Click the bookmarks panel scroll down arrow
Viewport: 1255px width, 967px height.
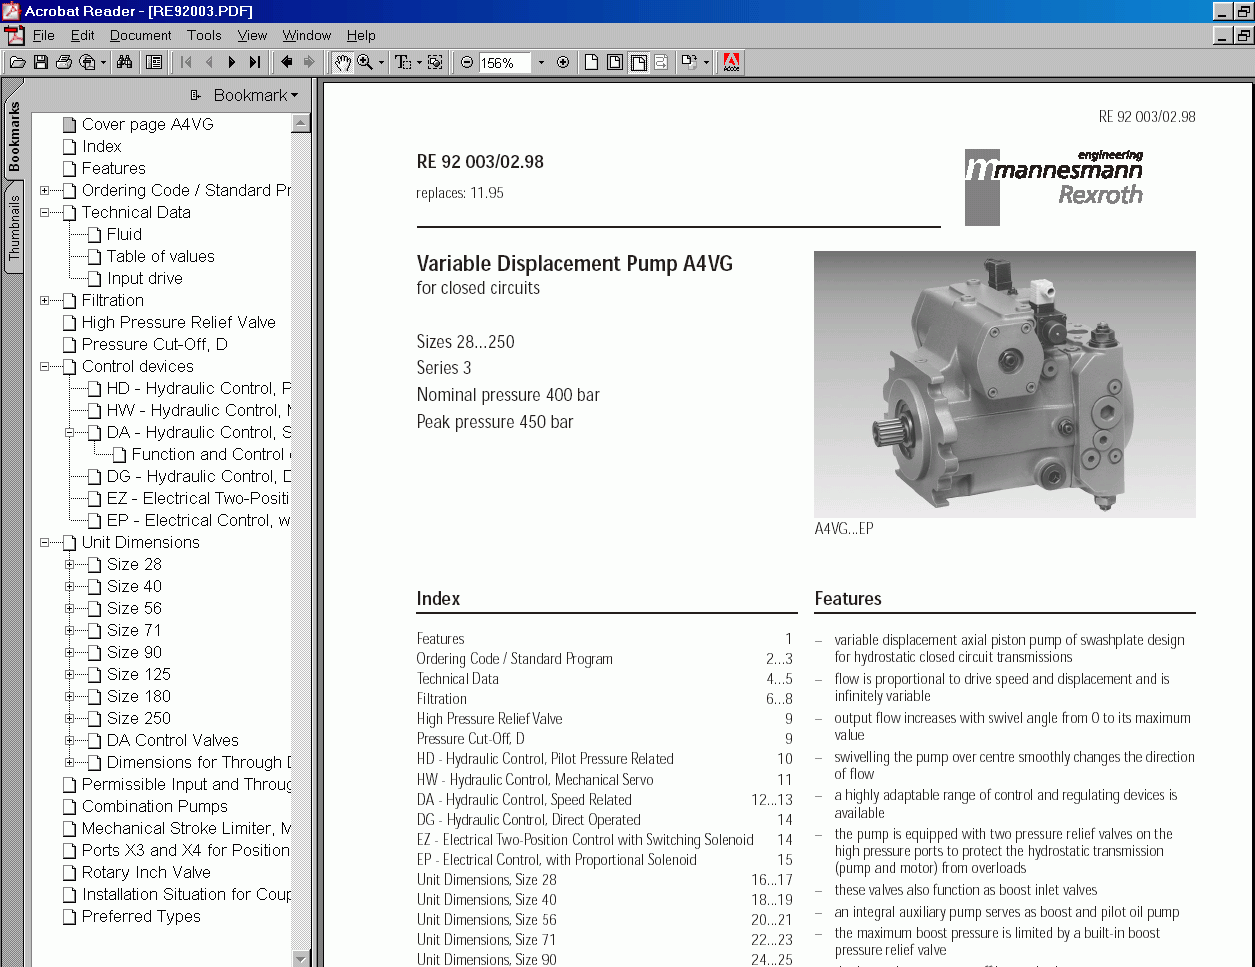(x=301, y=957)
